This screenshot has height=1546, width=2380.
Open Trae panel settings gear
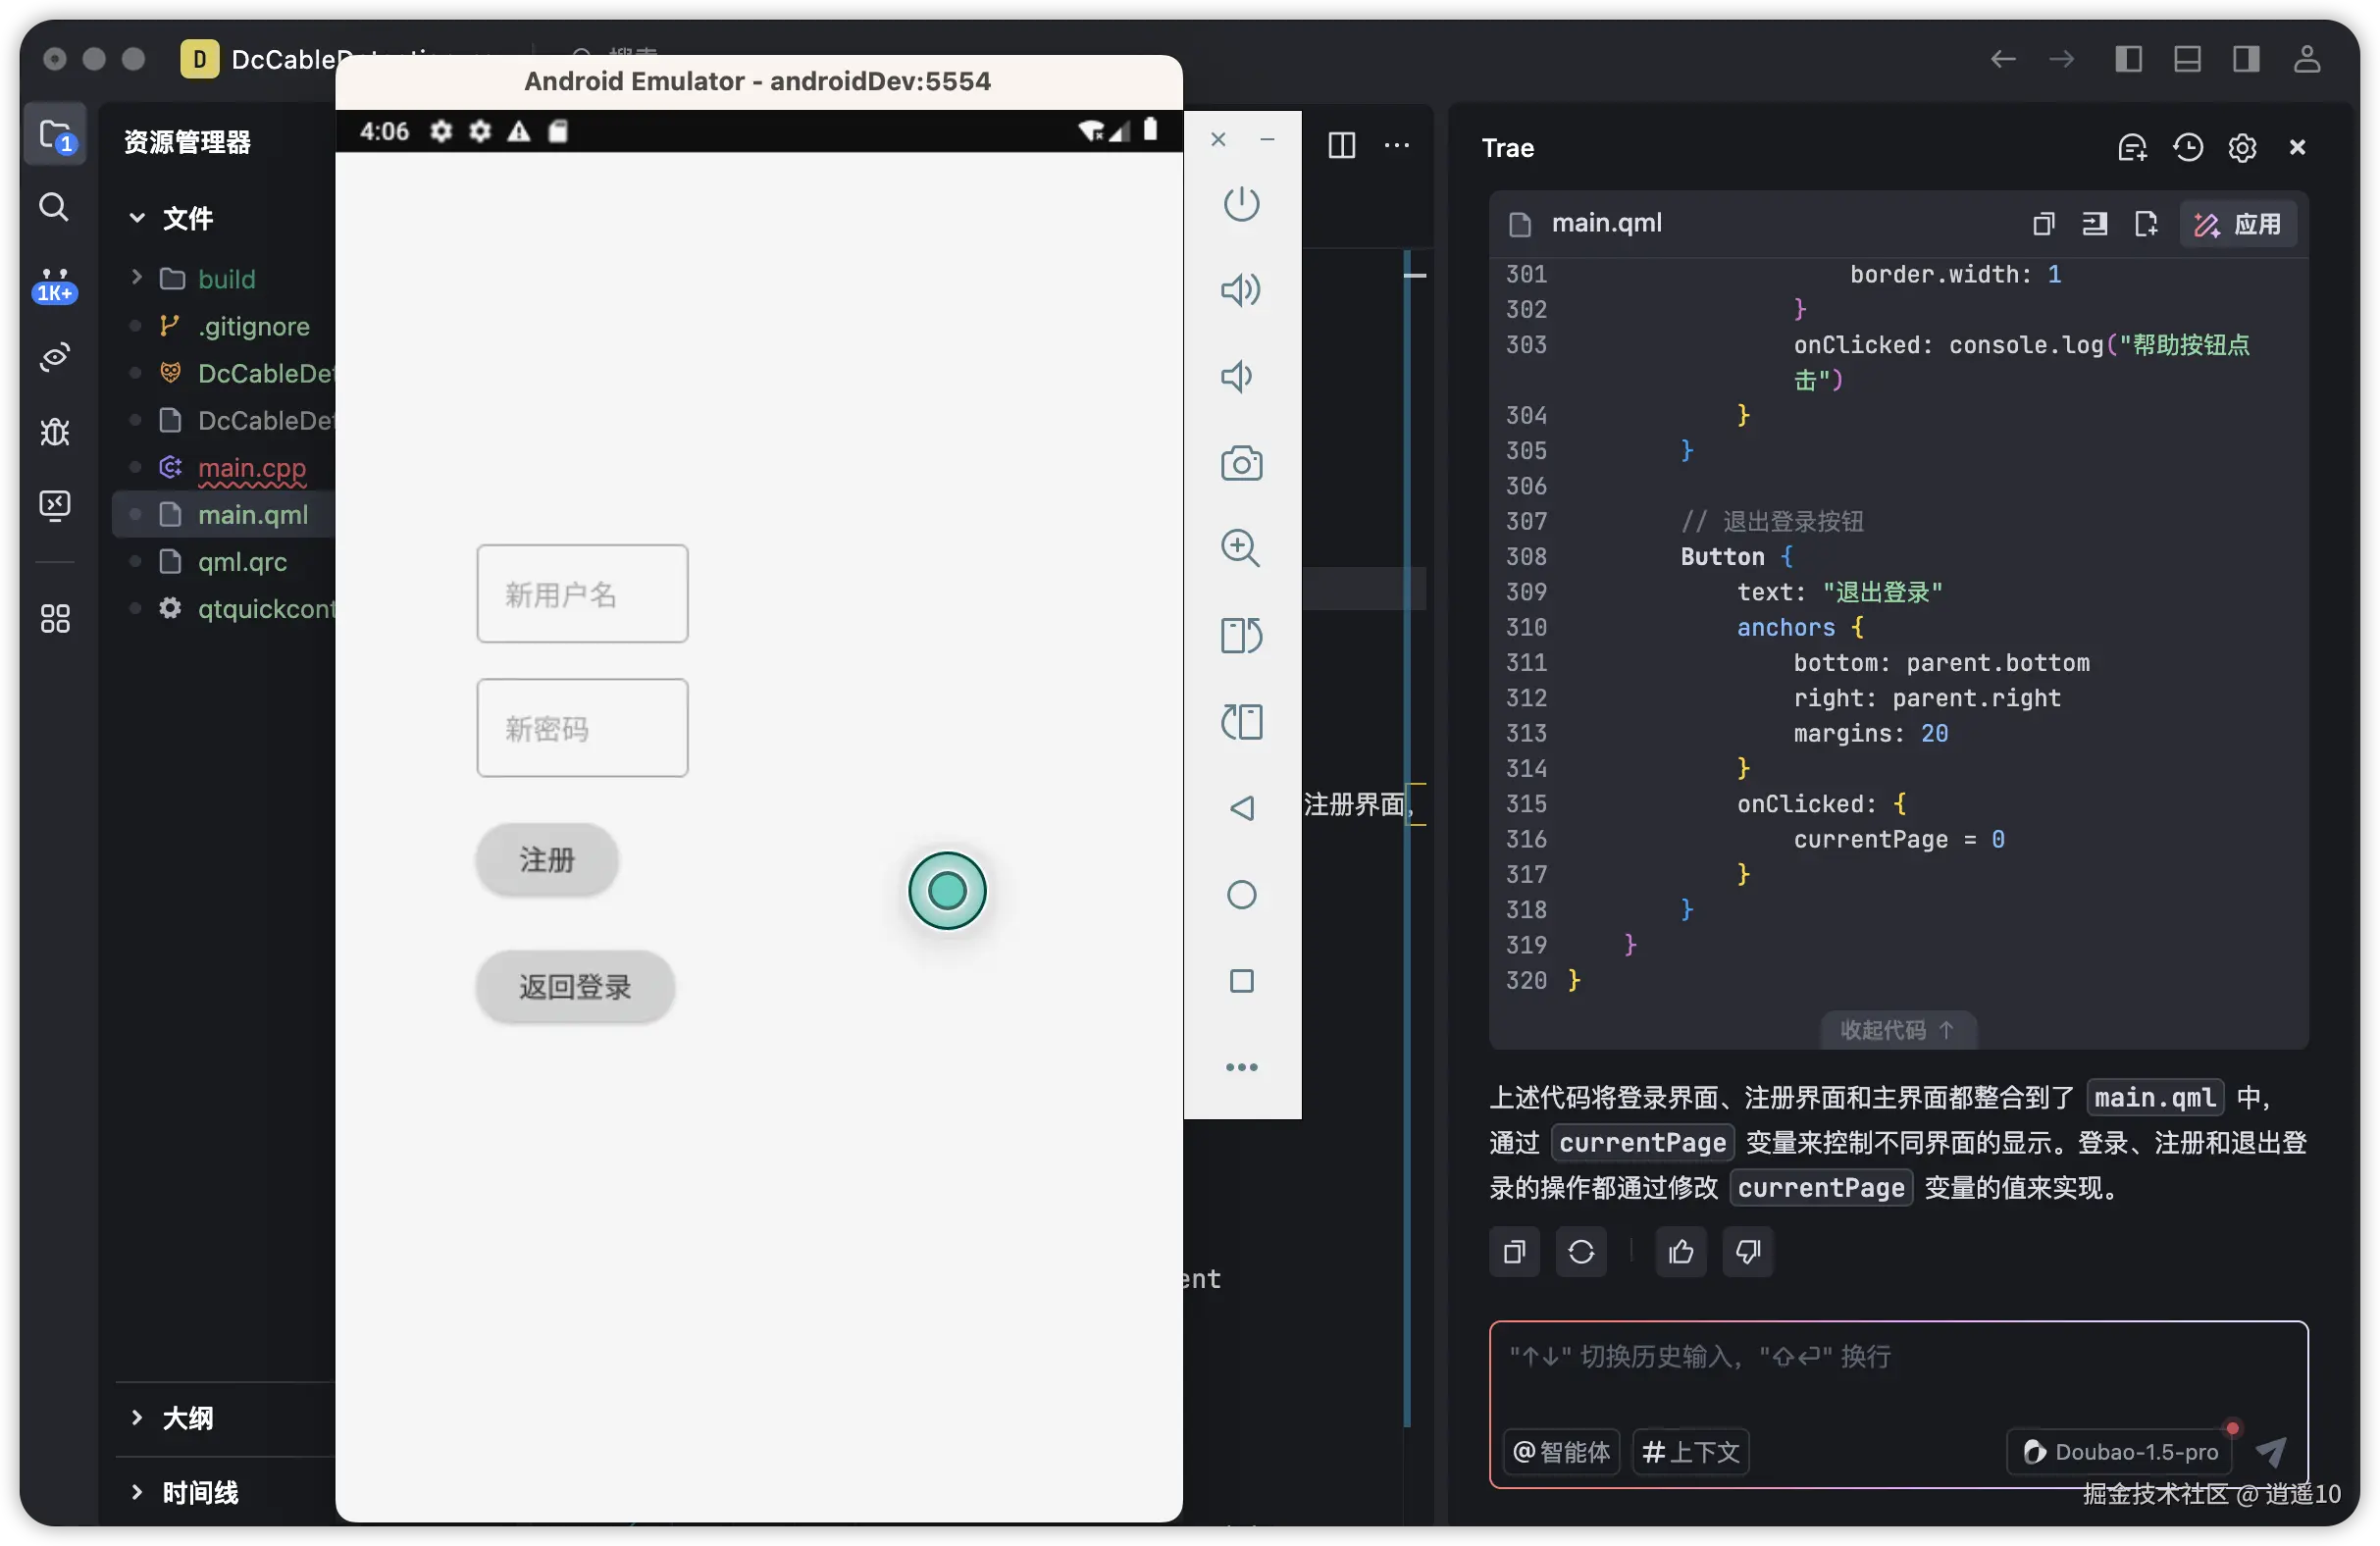tap(2243, 147)
